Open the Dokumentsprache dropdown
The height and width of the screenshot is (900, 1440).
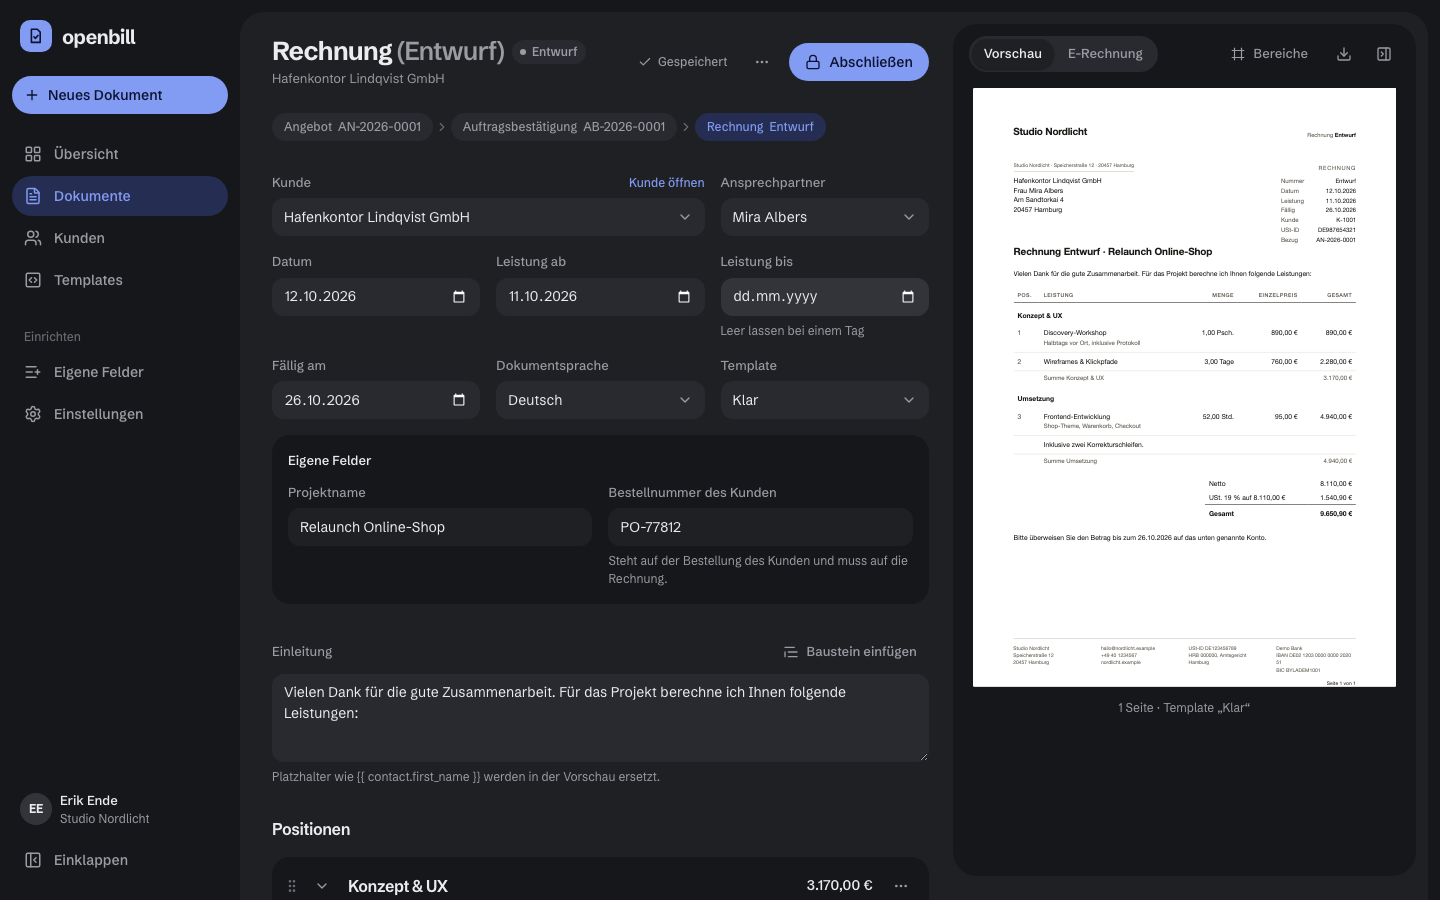(600, 400)
